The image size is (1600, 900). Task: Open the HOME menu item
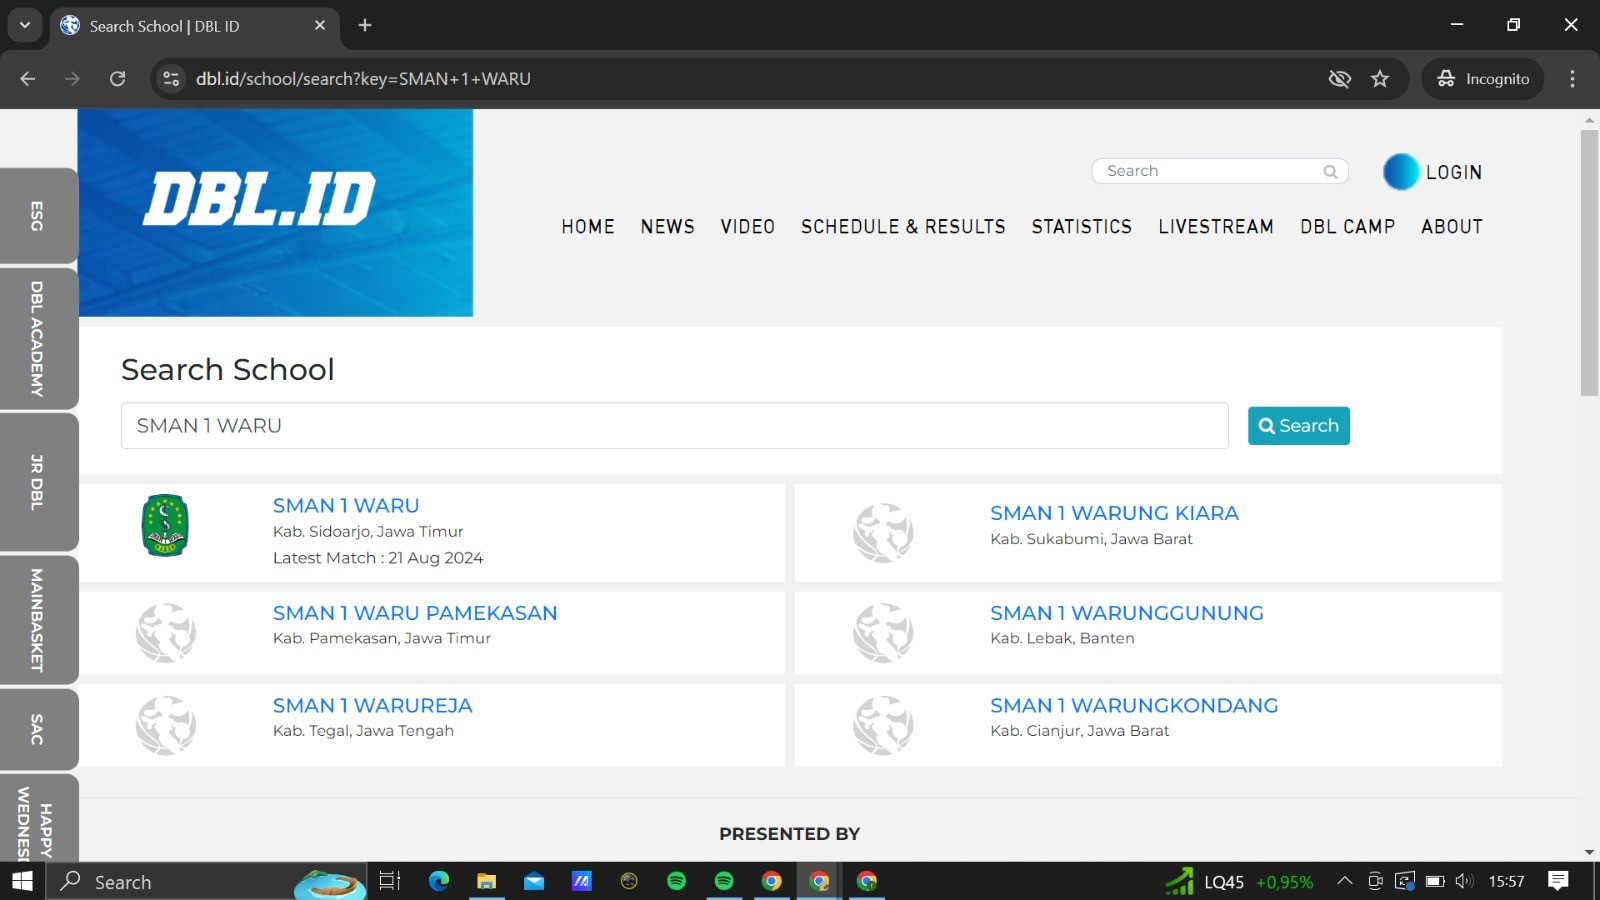tap(588, 227)
